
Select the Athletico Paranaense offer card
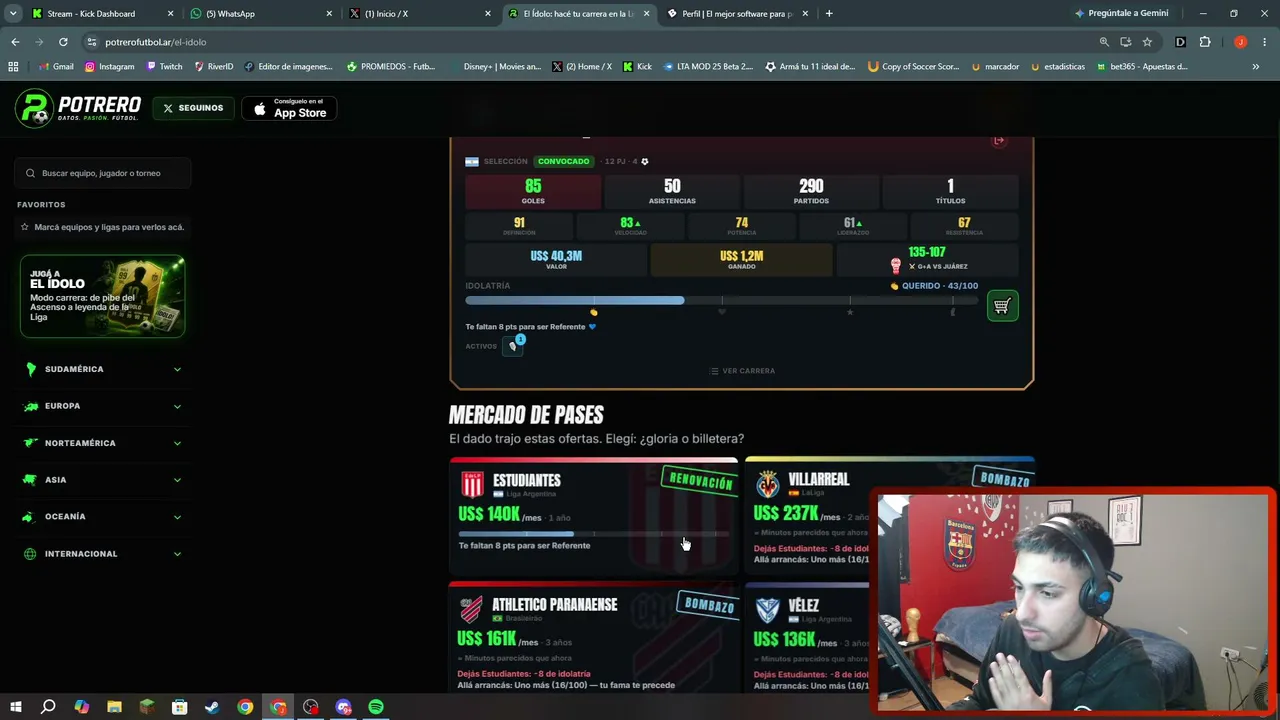click(594, 638)
